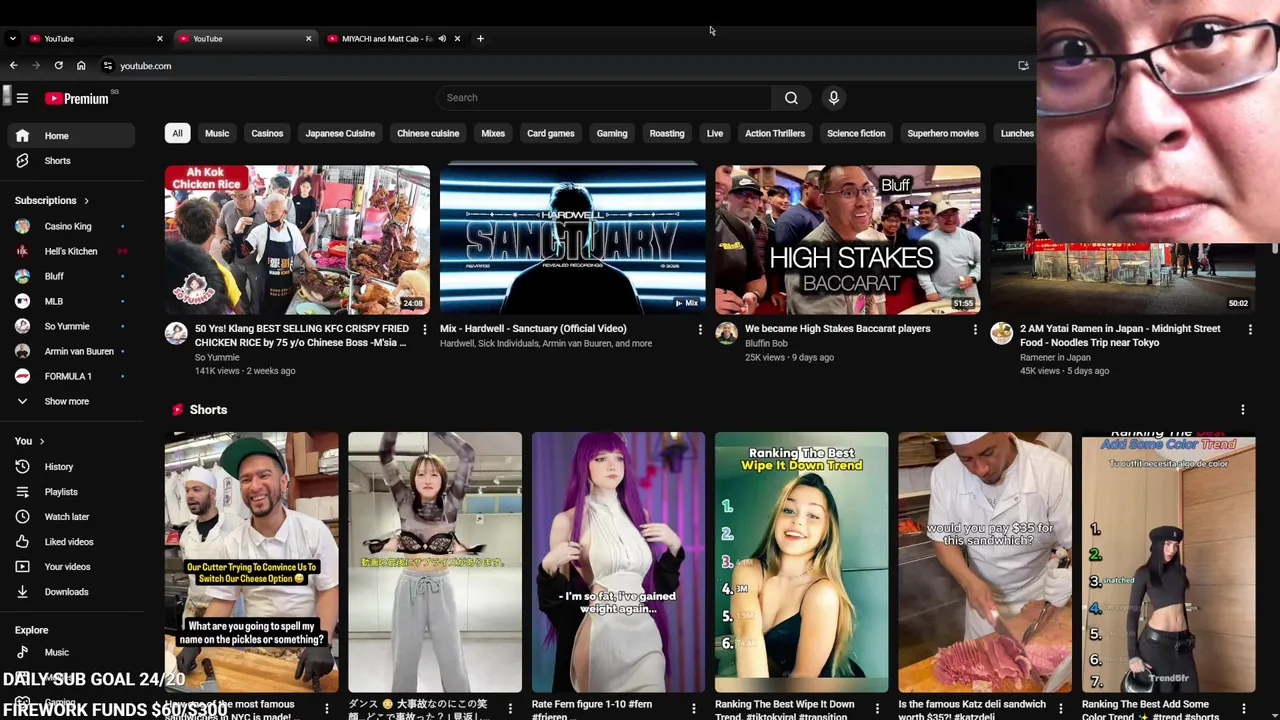1280x720 pixels.
Task: Mute the MIYACHI and Matt Cab tab audio
Action: (x=442, y=39)
